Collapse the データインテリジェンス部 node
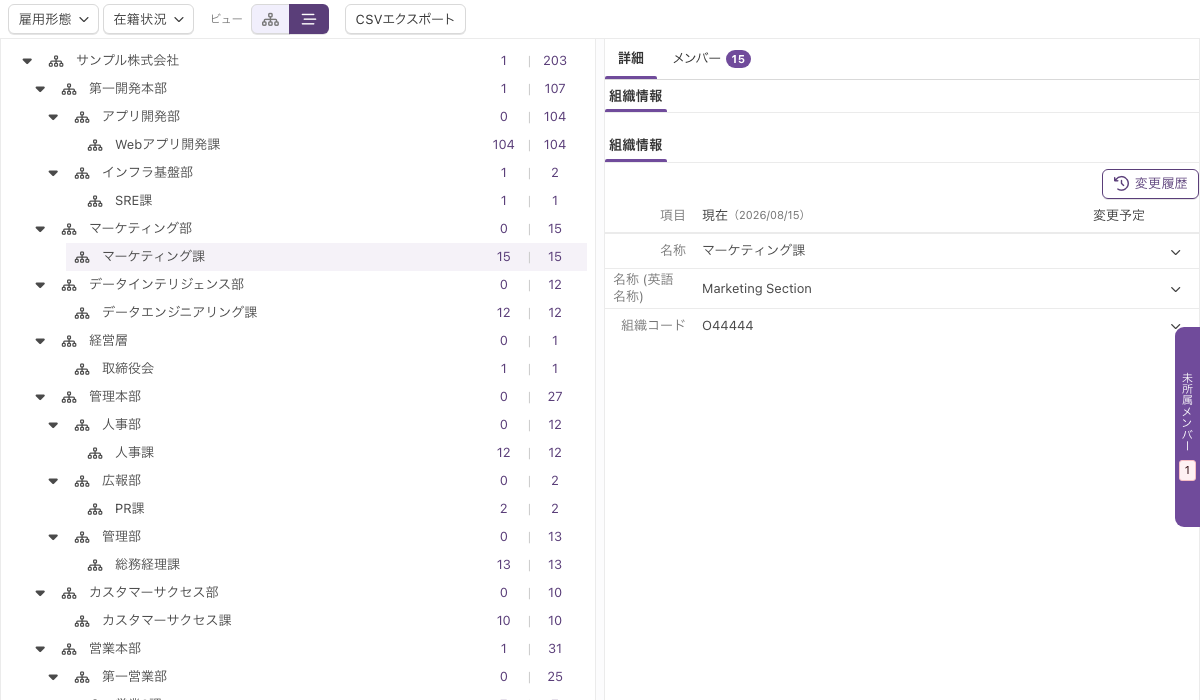Image resolution: width=1200 pixels, height=700 pixels. 41,285
